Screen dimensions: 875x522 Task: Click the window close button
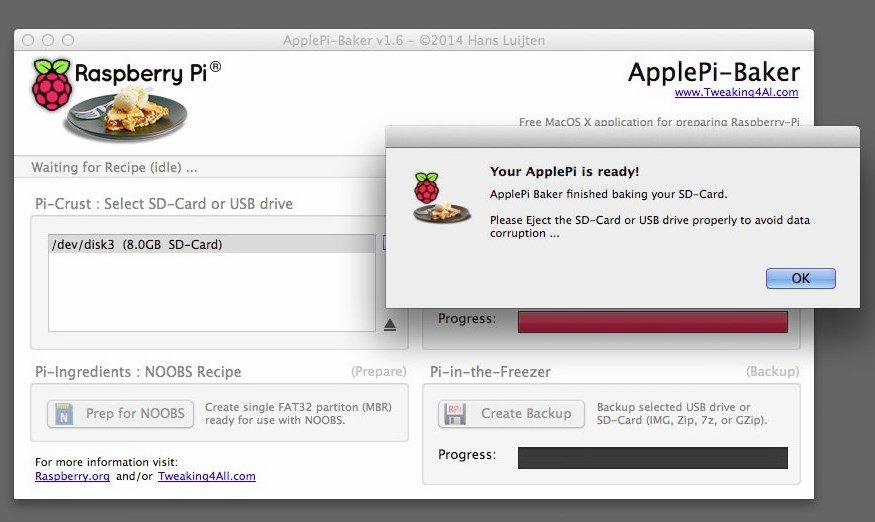click(28, 40)
